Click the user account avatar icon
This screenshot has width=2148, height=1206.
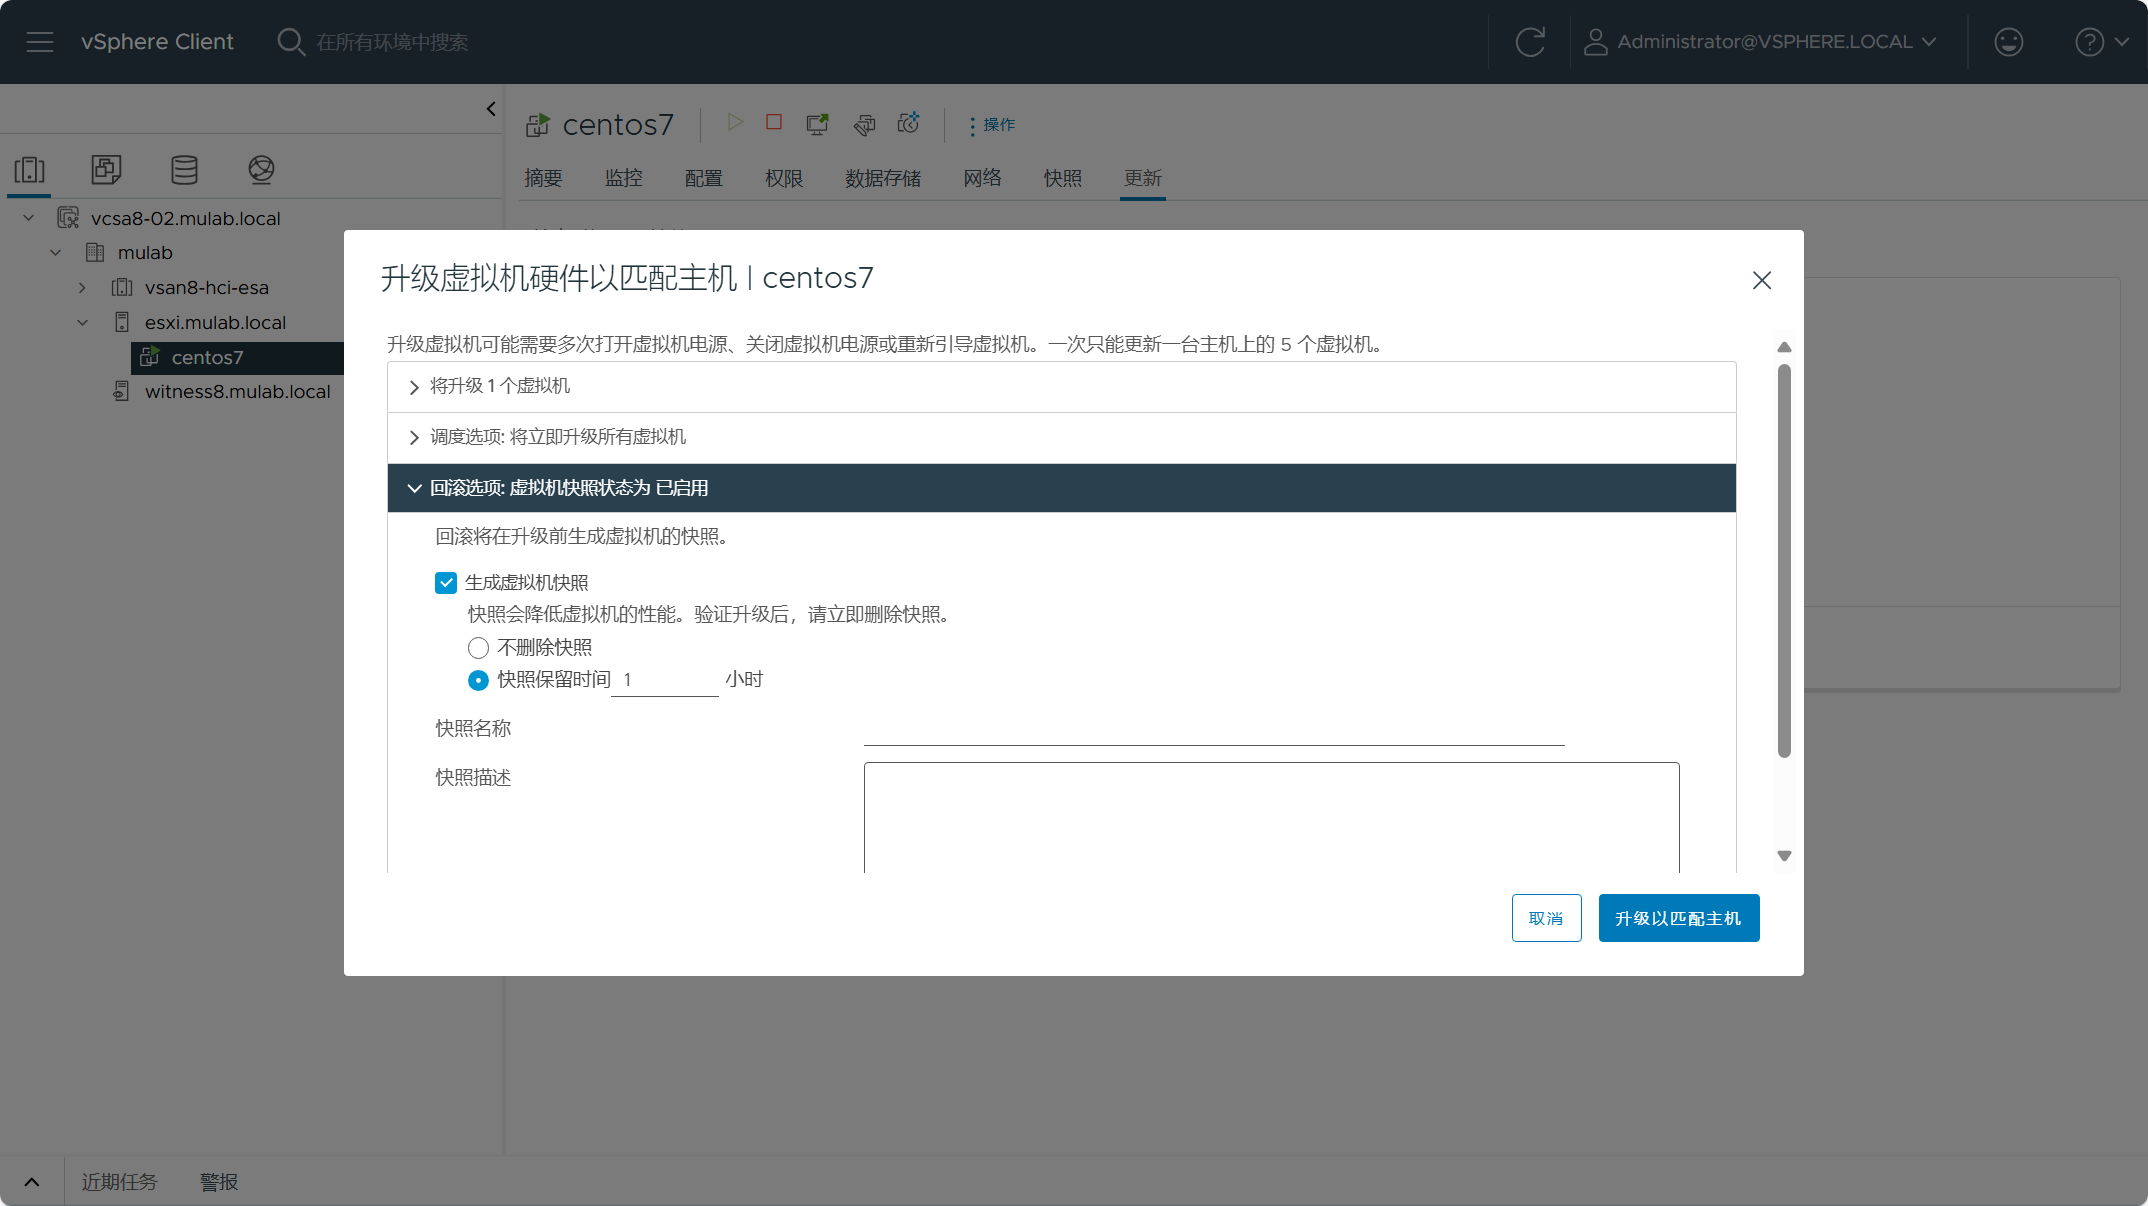tap(1595, 42)
